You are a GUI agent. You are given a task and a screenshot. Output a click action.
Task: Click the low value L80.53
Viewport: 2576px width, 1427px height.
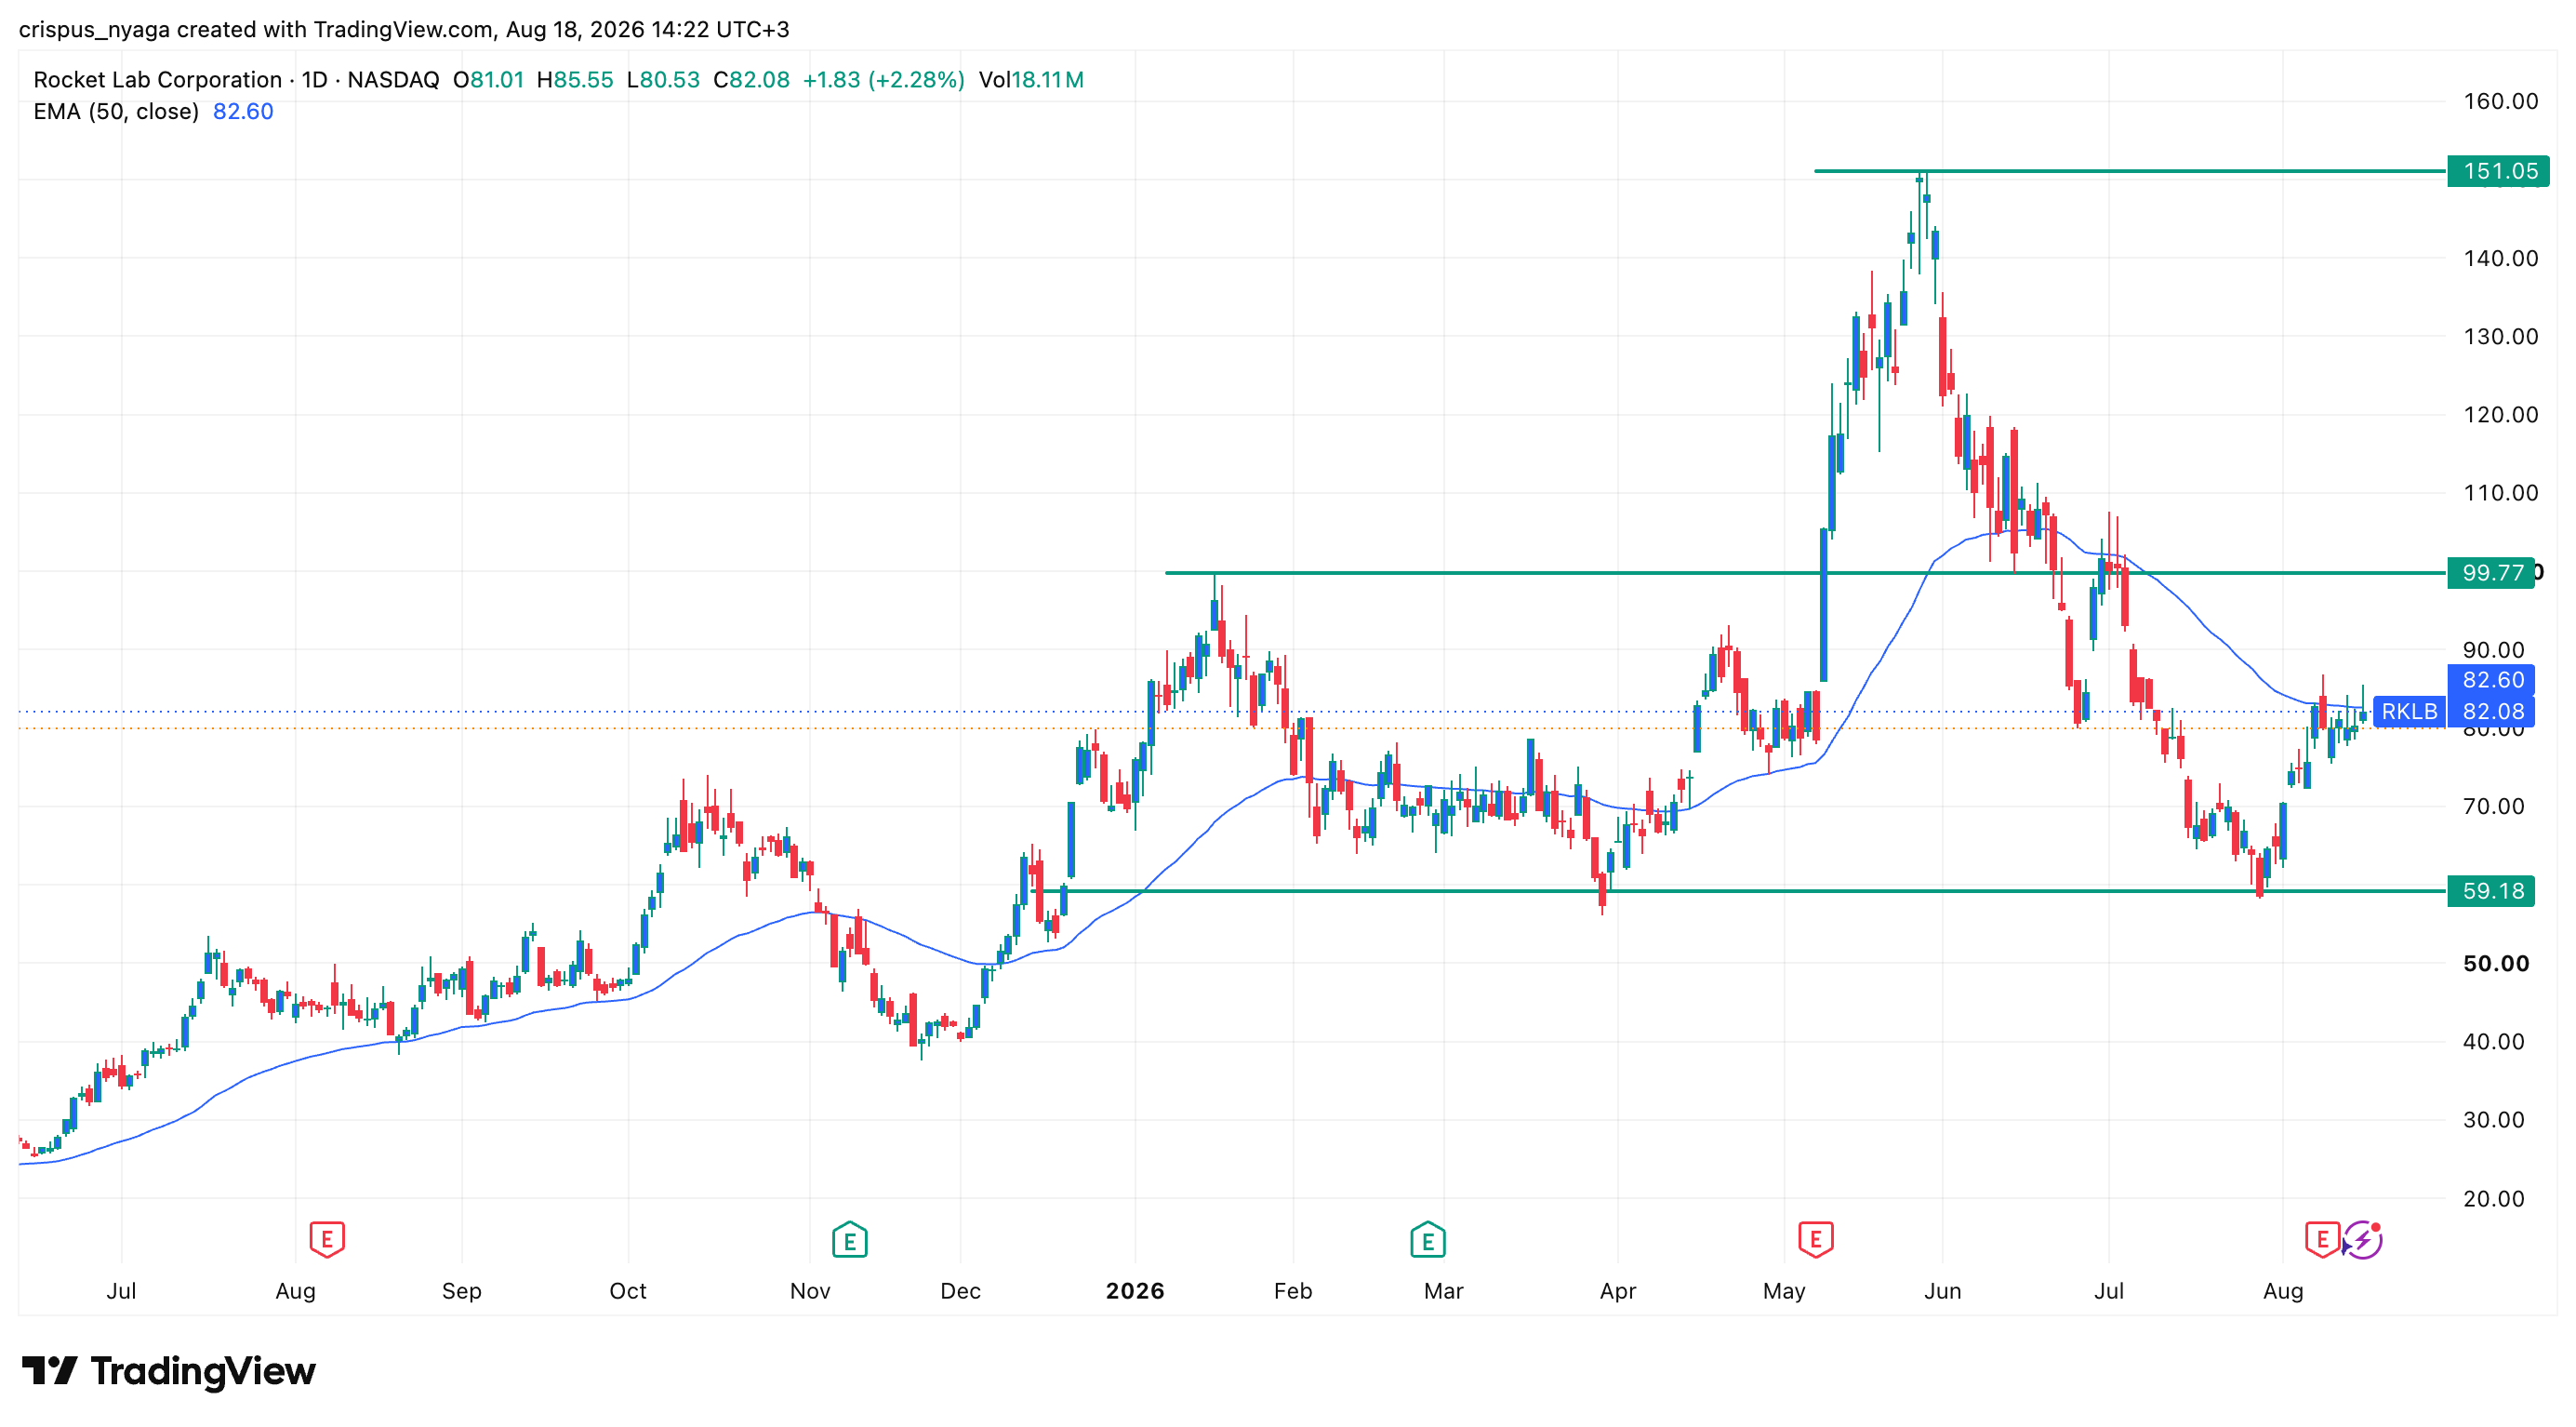[663, 80]
